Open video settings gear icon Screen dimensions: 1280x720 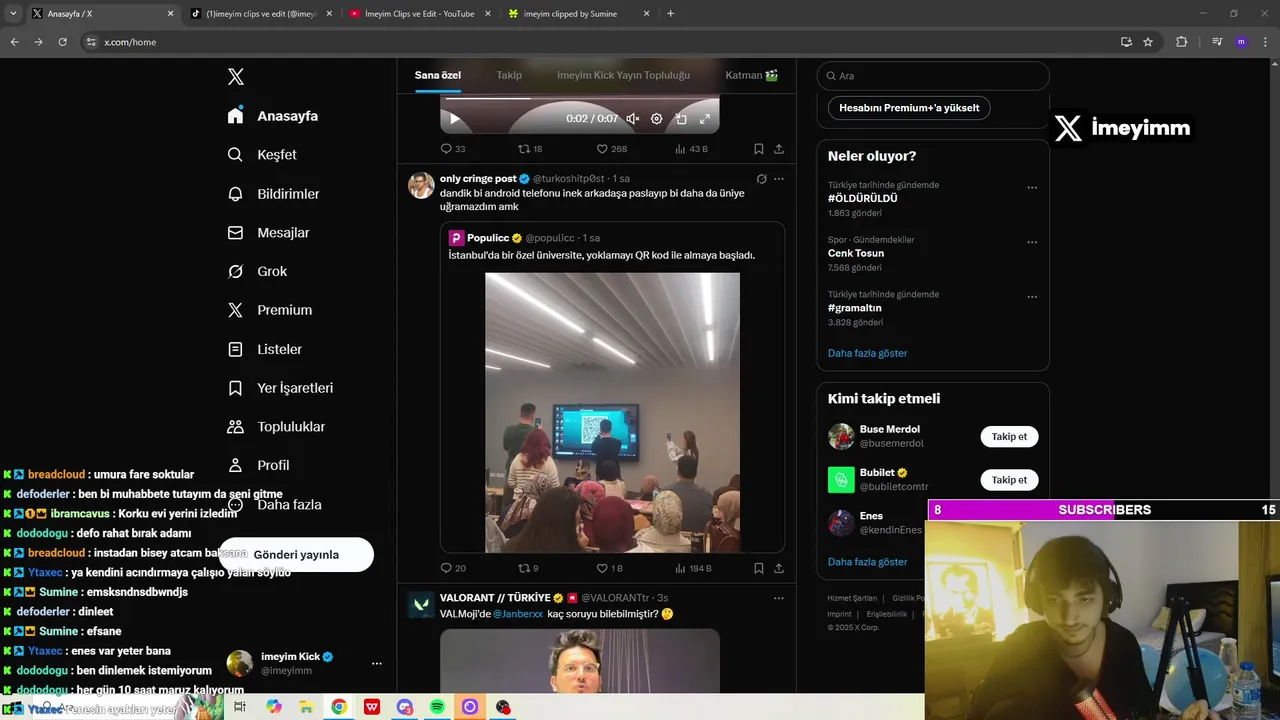656,119
